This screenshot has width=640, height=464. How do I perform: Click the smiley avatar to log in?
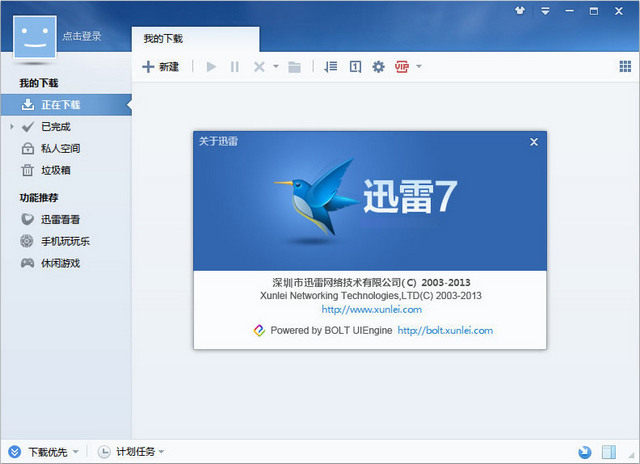[x=35, y=37]
